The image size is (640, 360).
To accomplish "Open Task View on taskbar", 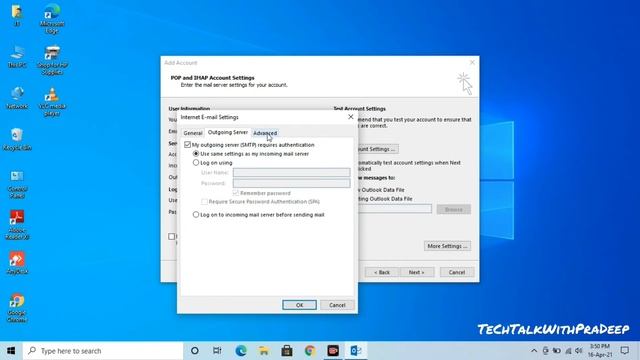I will click(x=217, y=351).
